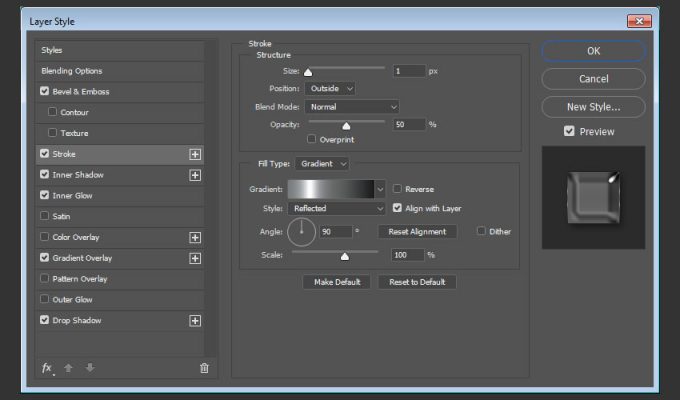Uncheck the Gradient Overlay checkbox
The height and width of the screenshot is (400, 680).
44,257
